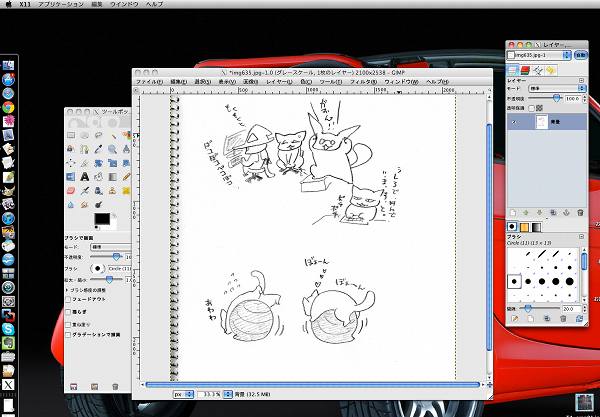Viewport: 600px width, 417px height.
Task: Click the raise layer arrow icon
Action: [x=526, y=213]
